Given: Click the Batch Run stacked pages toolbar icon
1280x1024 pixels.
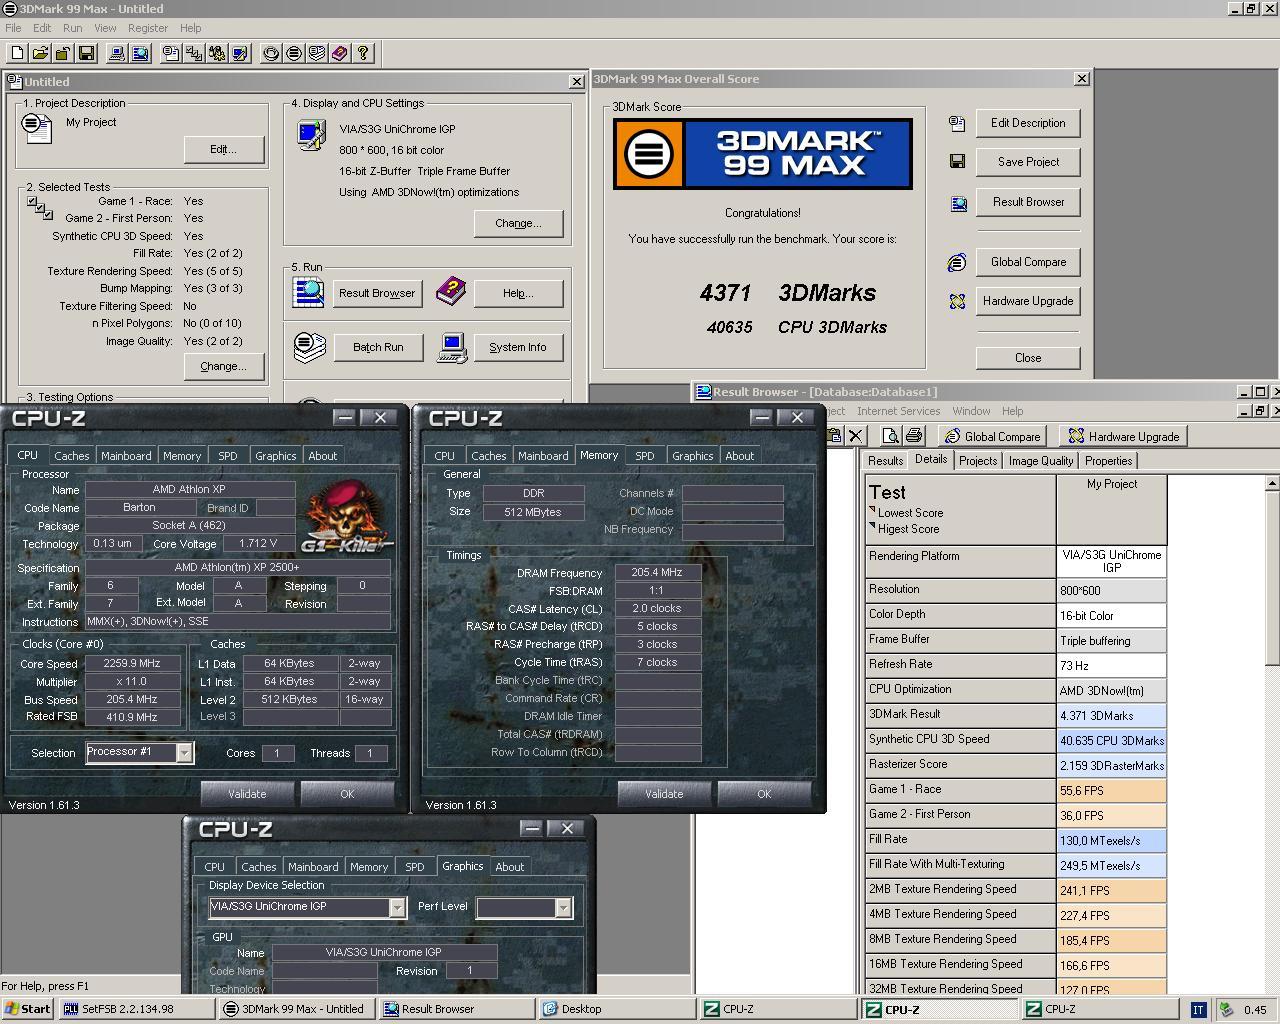Looking at the screenshot, I should coord(317,53).
